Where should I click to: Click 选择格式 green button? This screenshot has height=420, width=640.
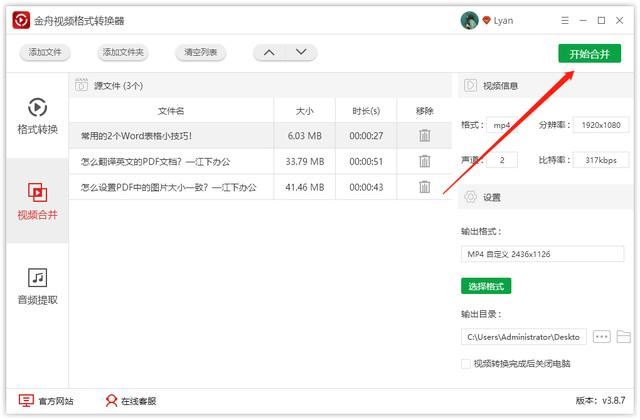(x=486, y=286)
